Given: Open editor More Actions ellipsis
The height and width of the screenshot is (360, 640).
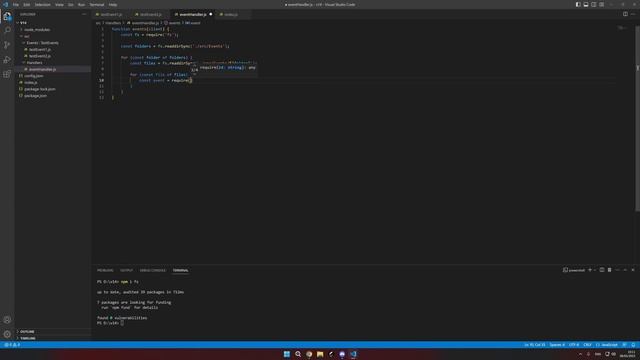Looking at the screenshot, I should click(x=633, y=14).
